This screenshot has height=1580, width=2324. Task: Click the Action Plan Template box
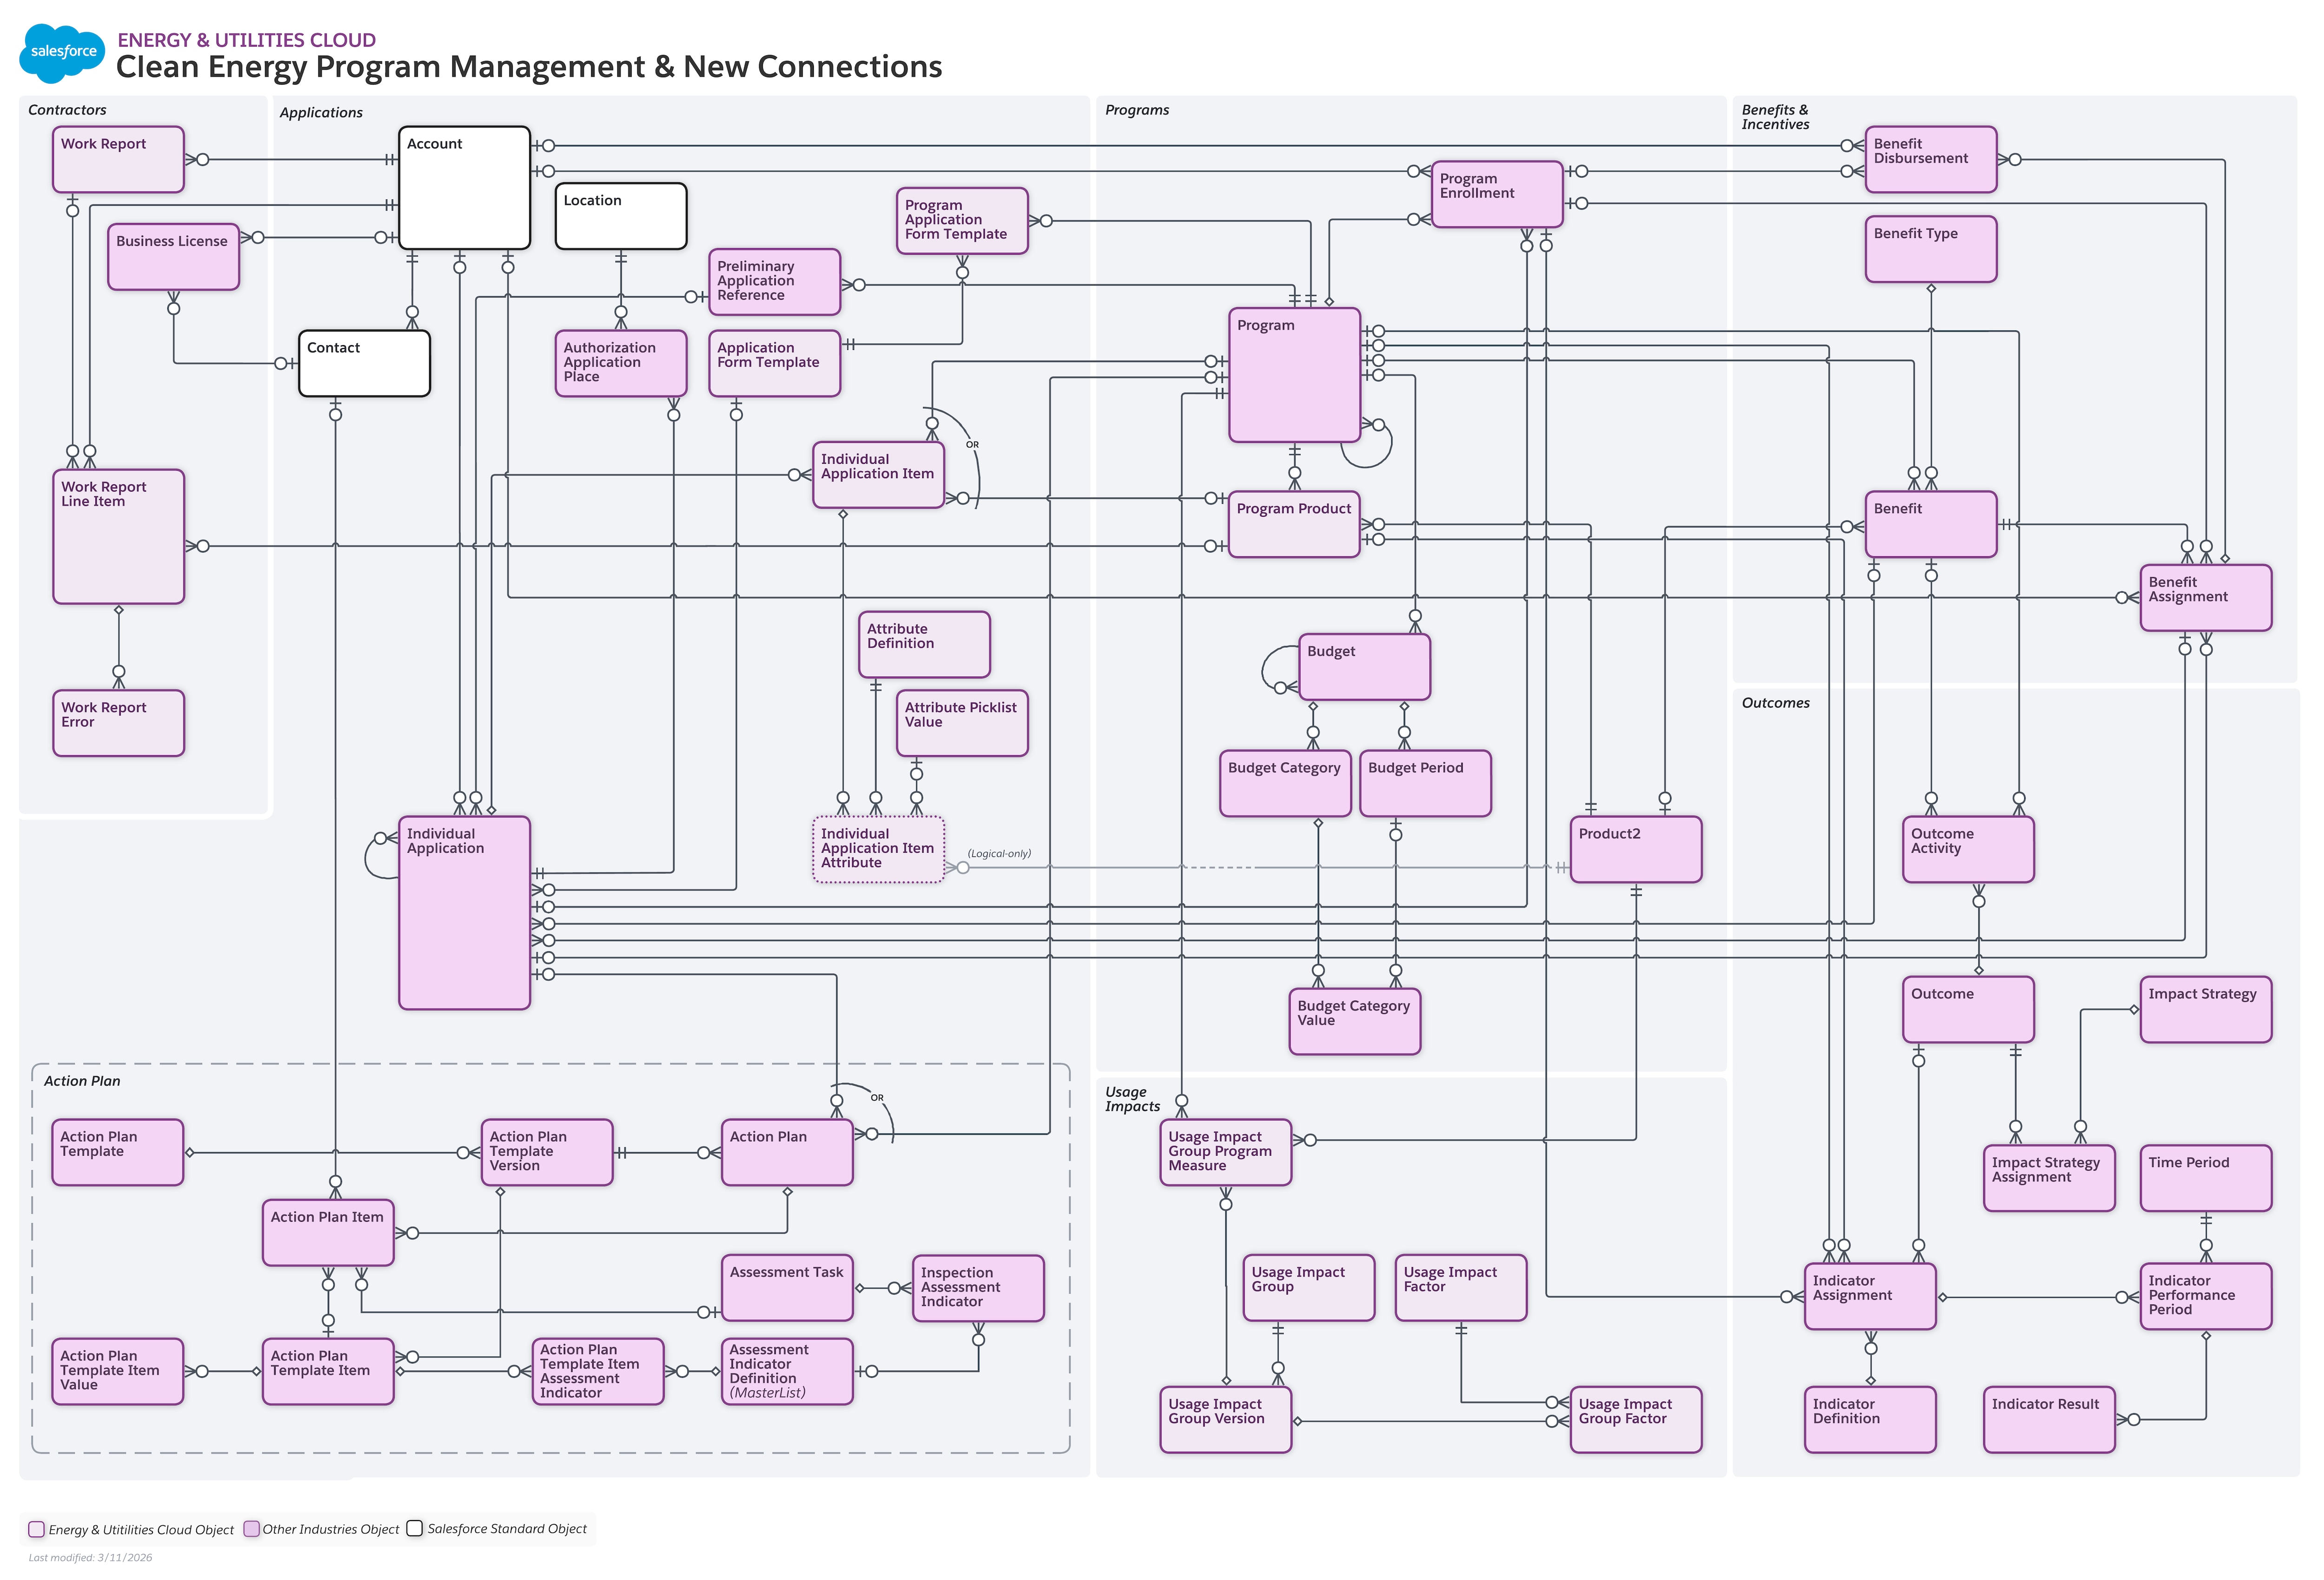(117, 1151)
